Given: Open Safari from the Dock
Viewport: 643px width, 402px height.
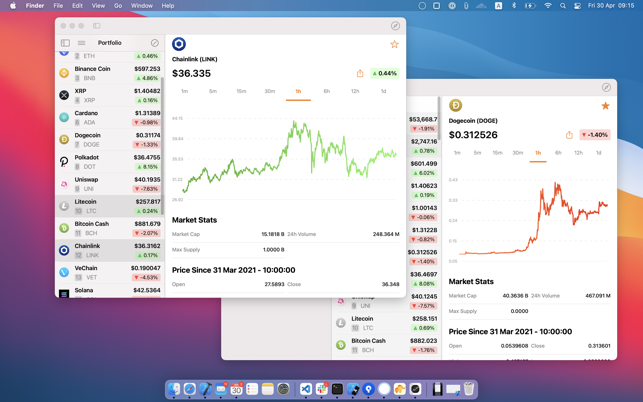Looking at the screenshot, I should coord(189,389).
